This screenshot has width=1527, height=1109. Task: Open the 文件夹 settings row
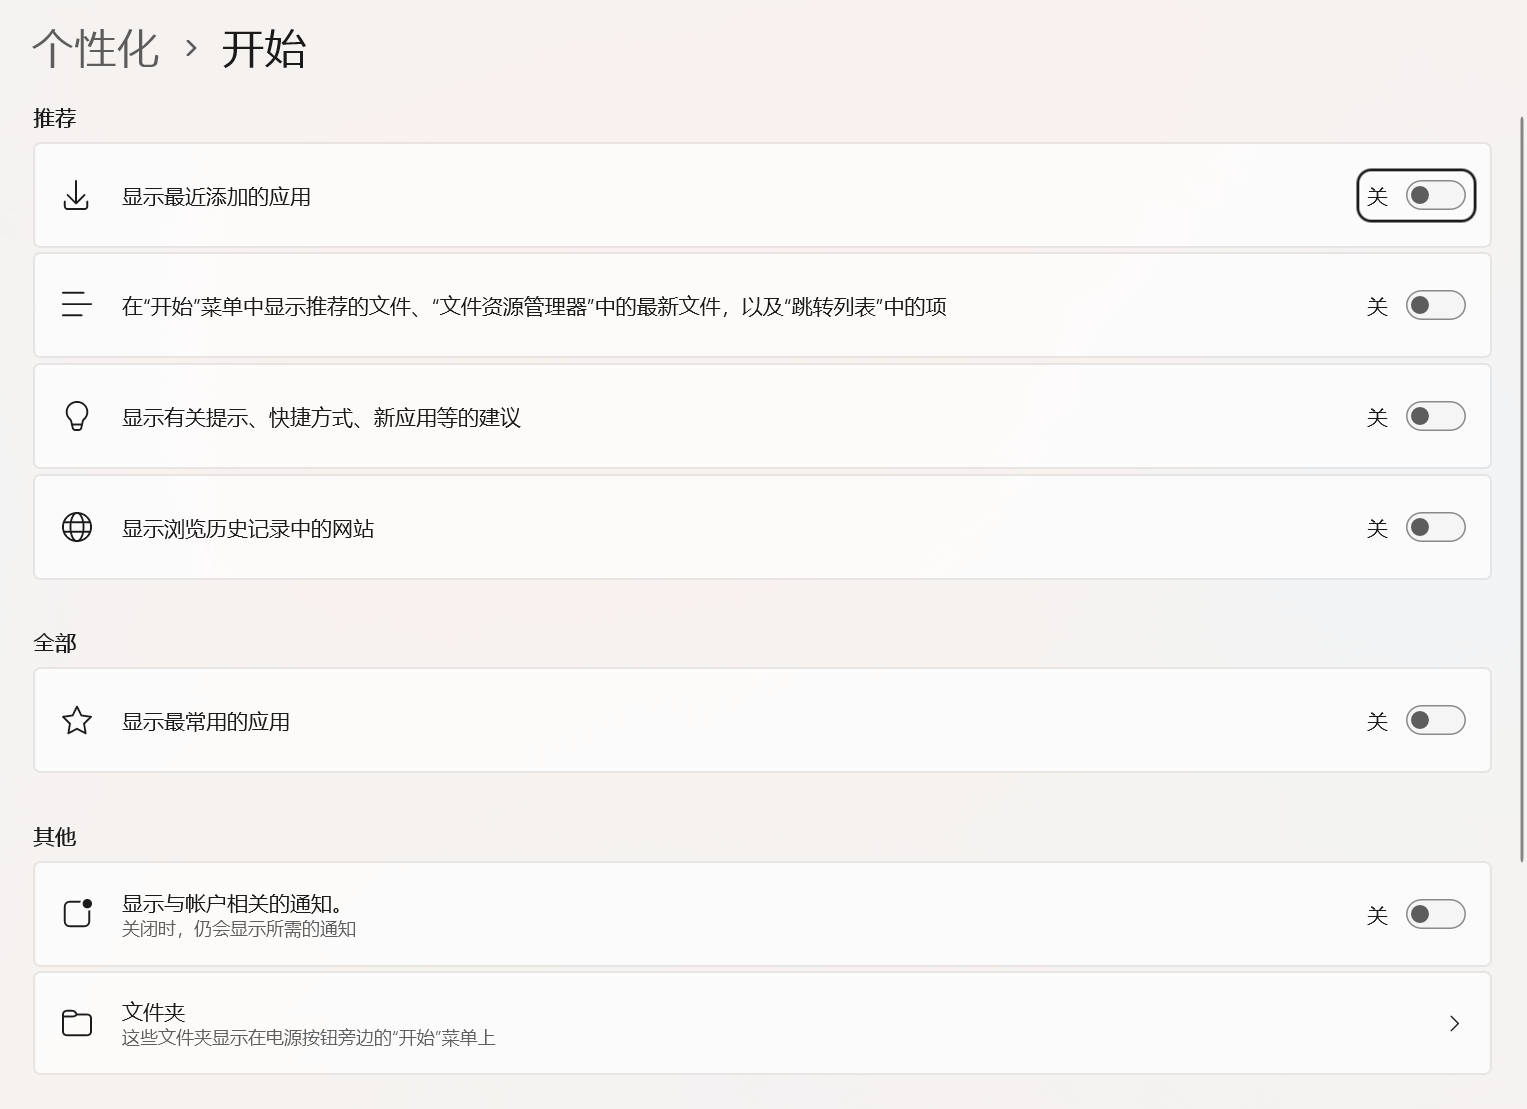[760, 1022]
